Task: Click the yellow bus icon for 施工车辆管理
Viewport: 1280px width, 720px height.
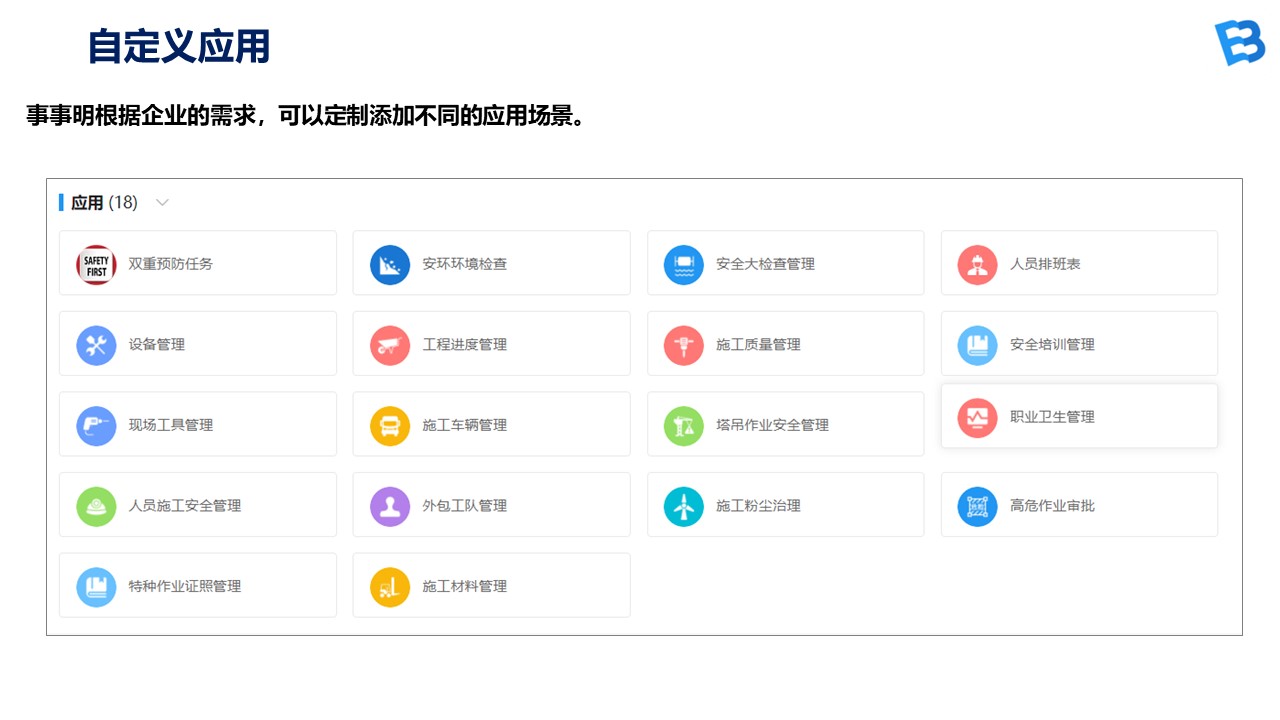Action: tap(390, 426)
